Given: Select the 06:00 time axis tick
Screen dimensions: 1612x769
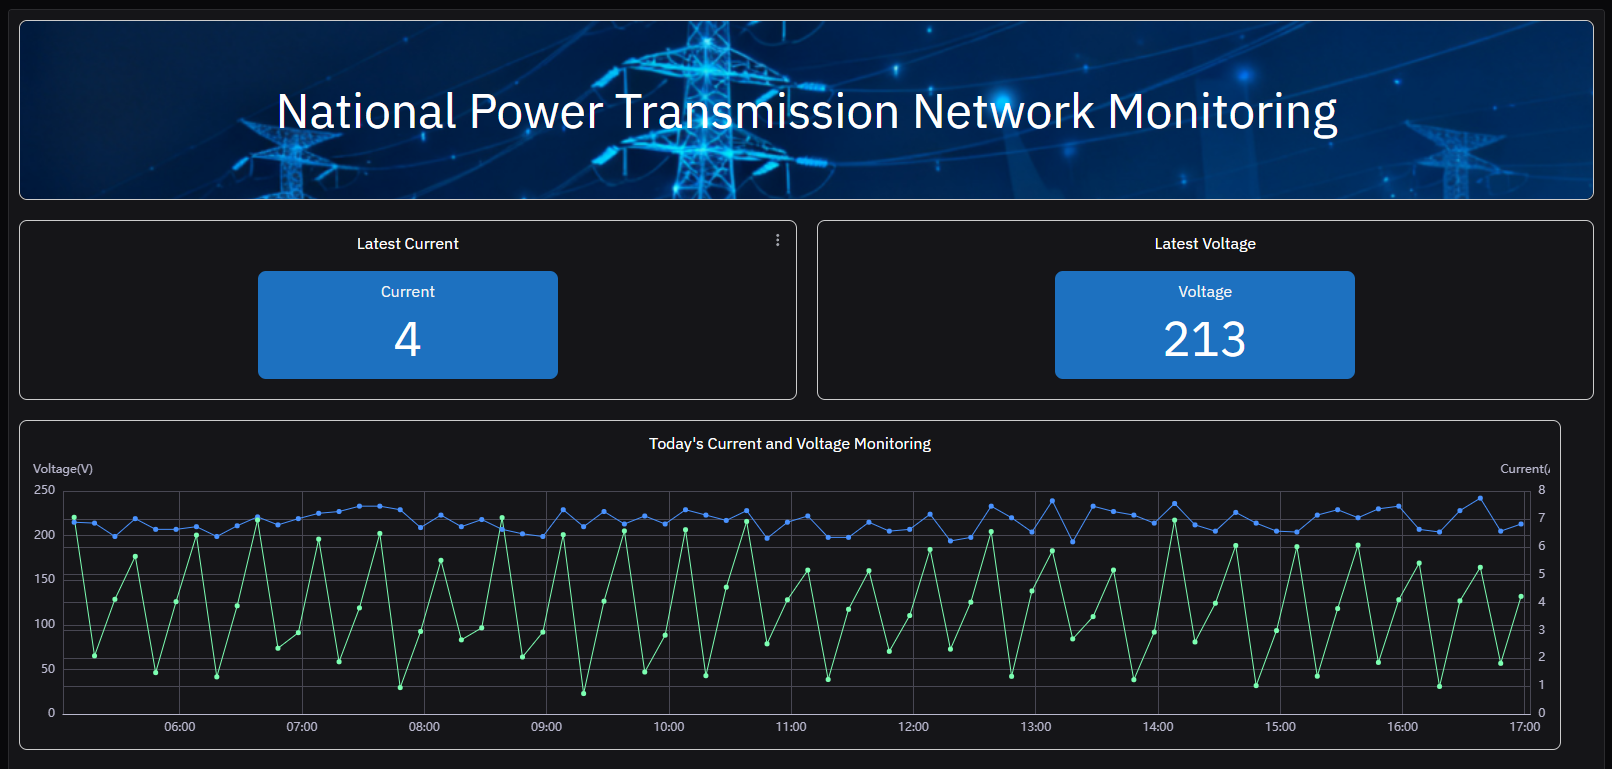Looking at the screenshot, I should 180,727.
